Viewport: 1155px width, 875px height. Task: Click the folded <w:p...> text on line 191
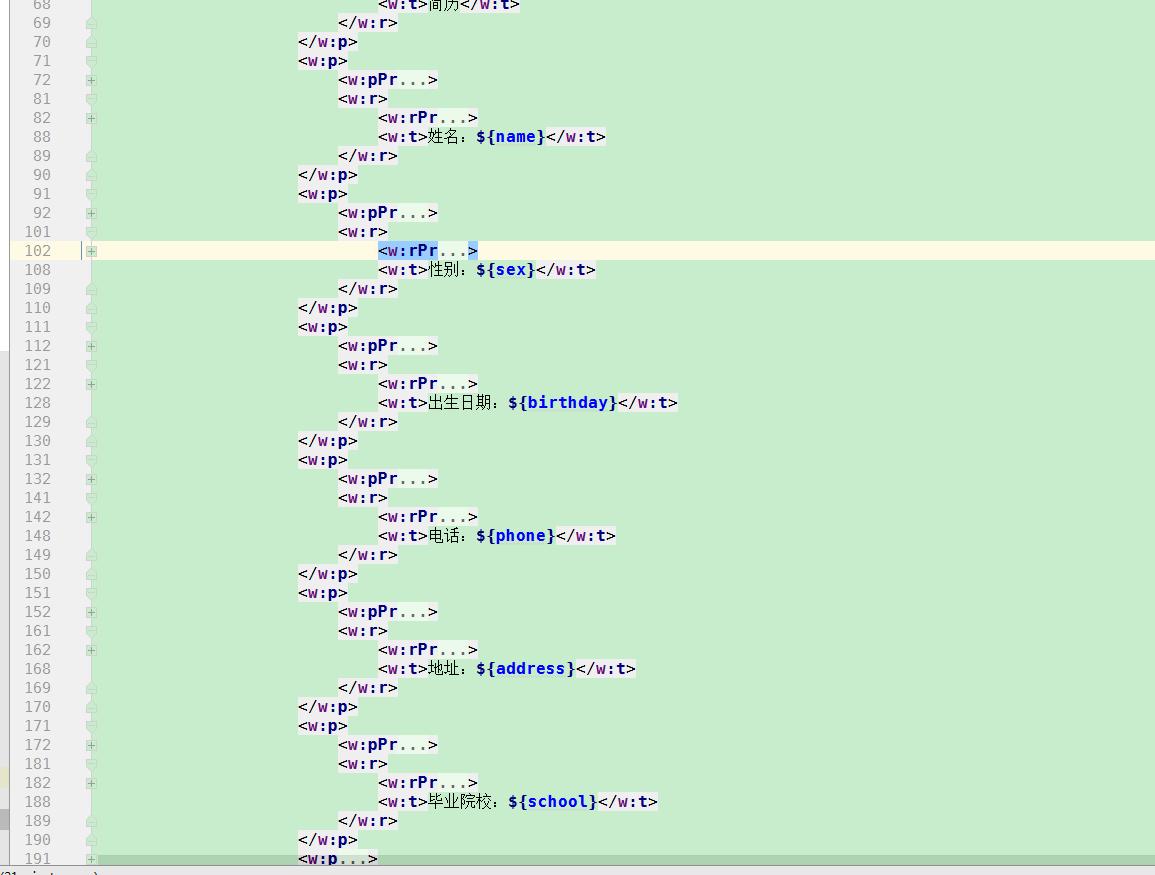point(338,859)
